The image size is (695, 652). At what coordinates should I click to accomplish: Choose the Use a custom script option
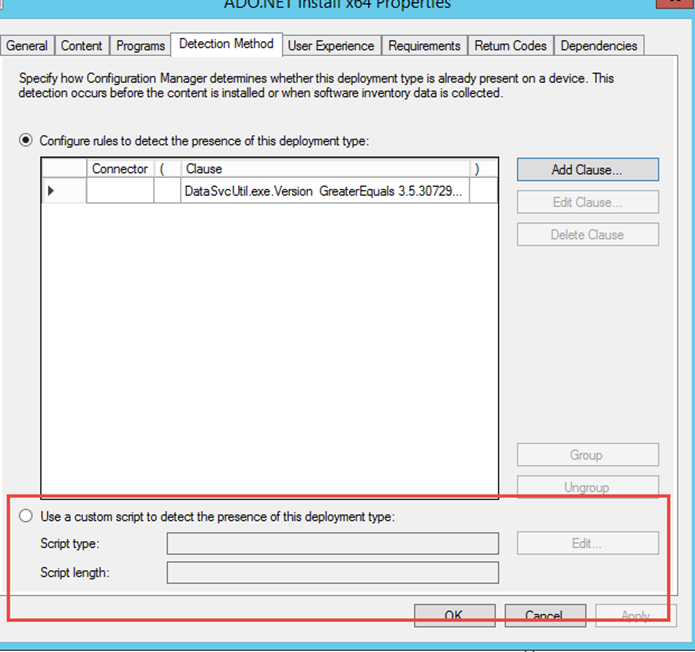pos(26,517)
